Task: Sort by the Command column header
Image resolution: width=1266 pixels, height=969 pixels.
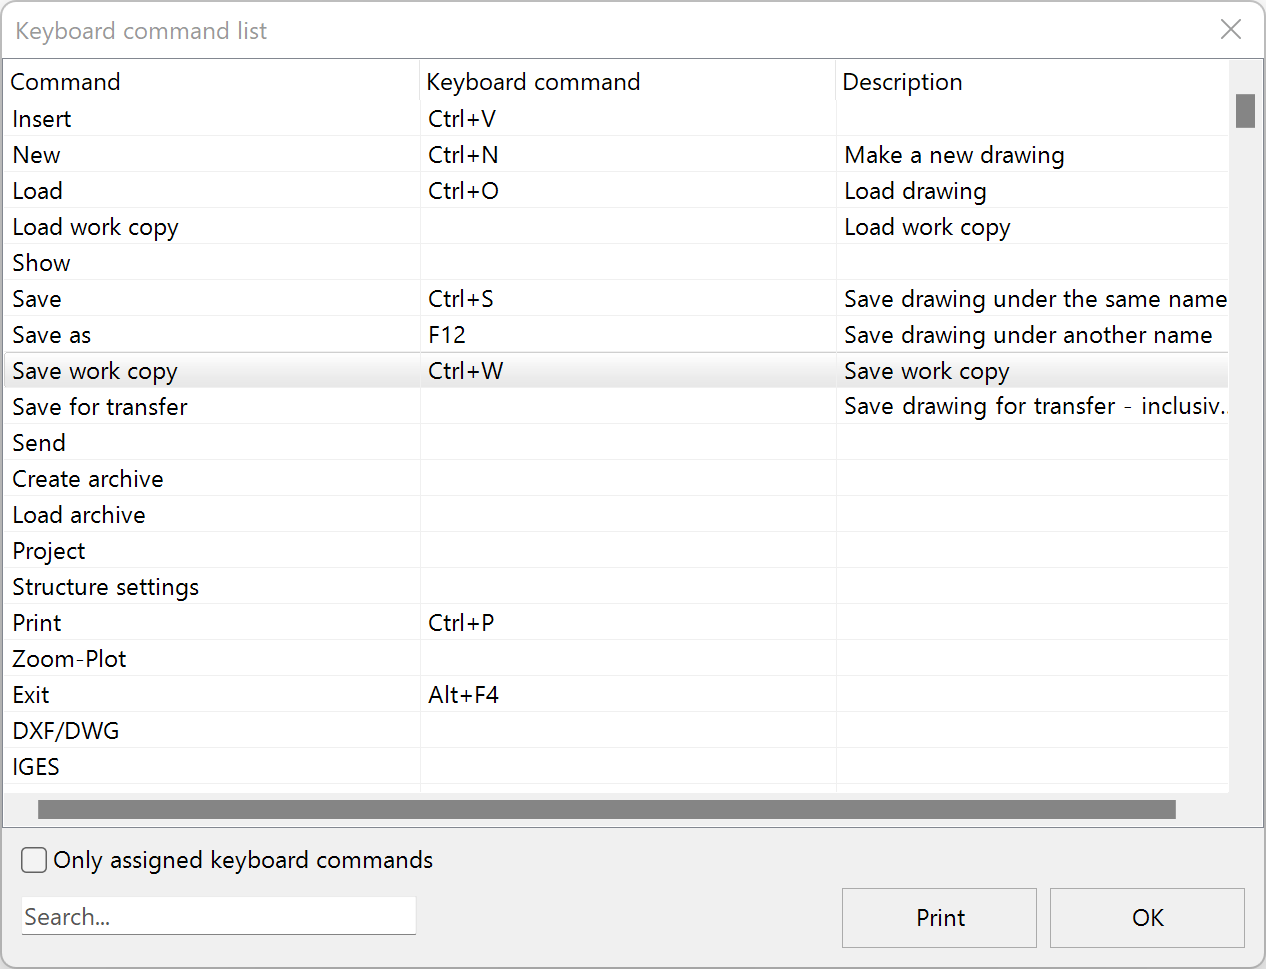Action: [65, 82]
